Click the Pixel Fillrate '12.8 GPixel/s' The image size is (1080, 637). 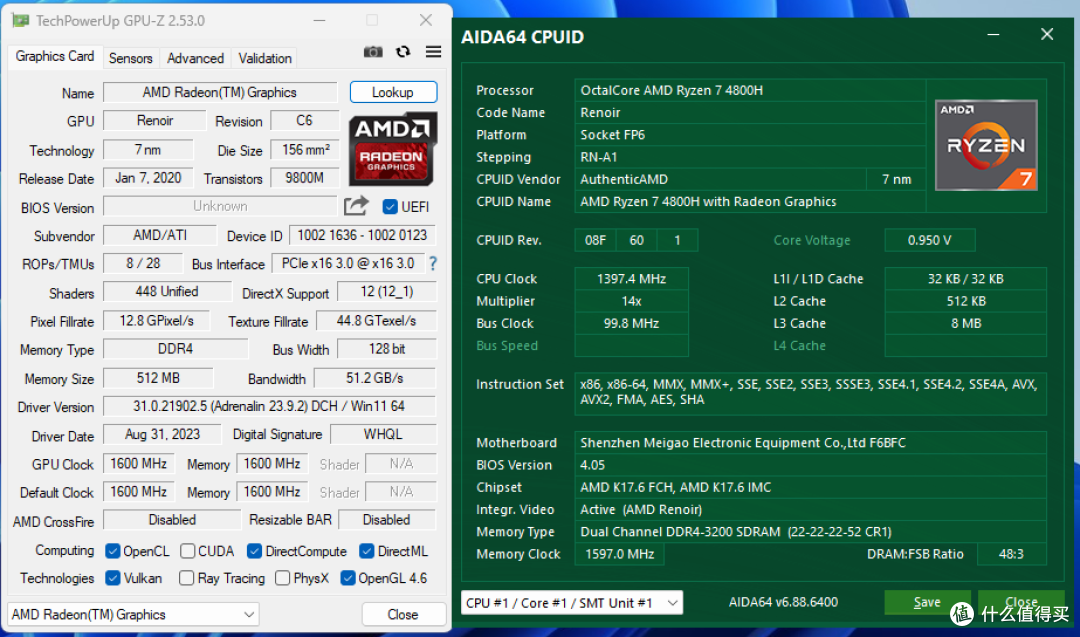point(156,321)
